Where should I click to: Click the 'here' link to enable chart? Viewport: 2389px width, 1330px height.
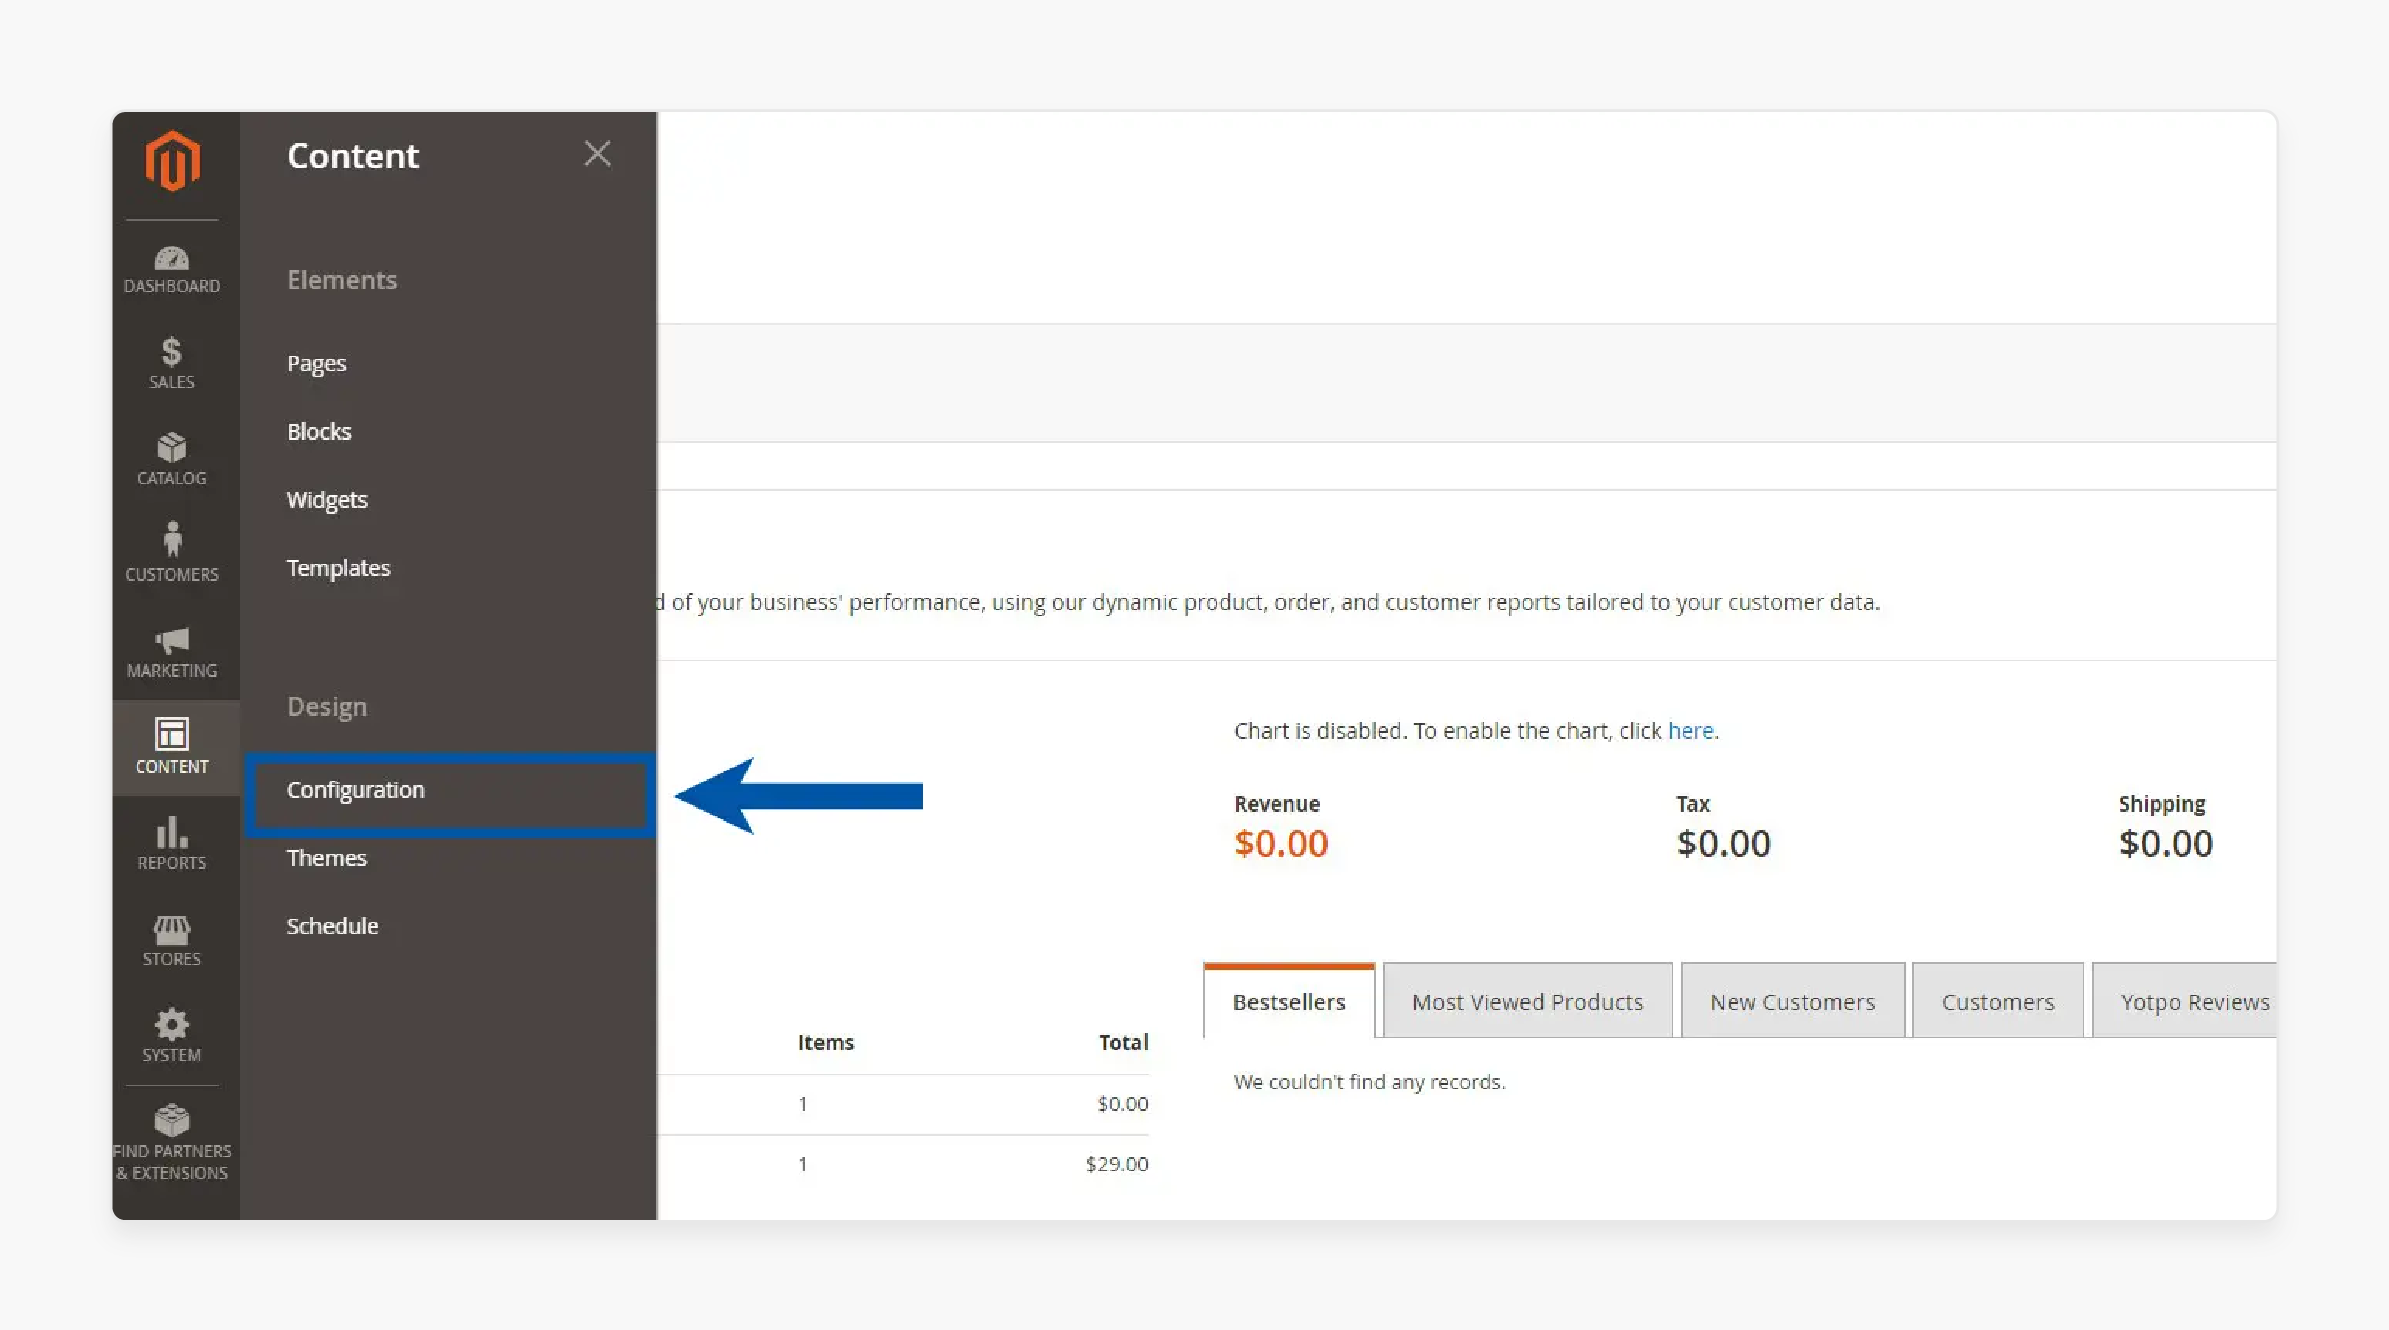[x=1690, y=731]
